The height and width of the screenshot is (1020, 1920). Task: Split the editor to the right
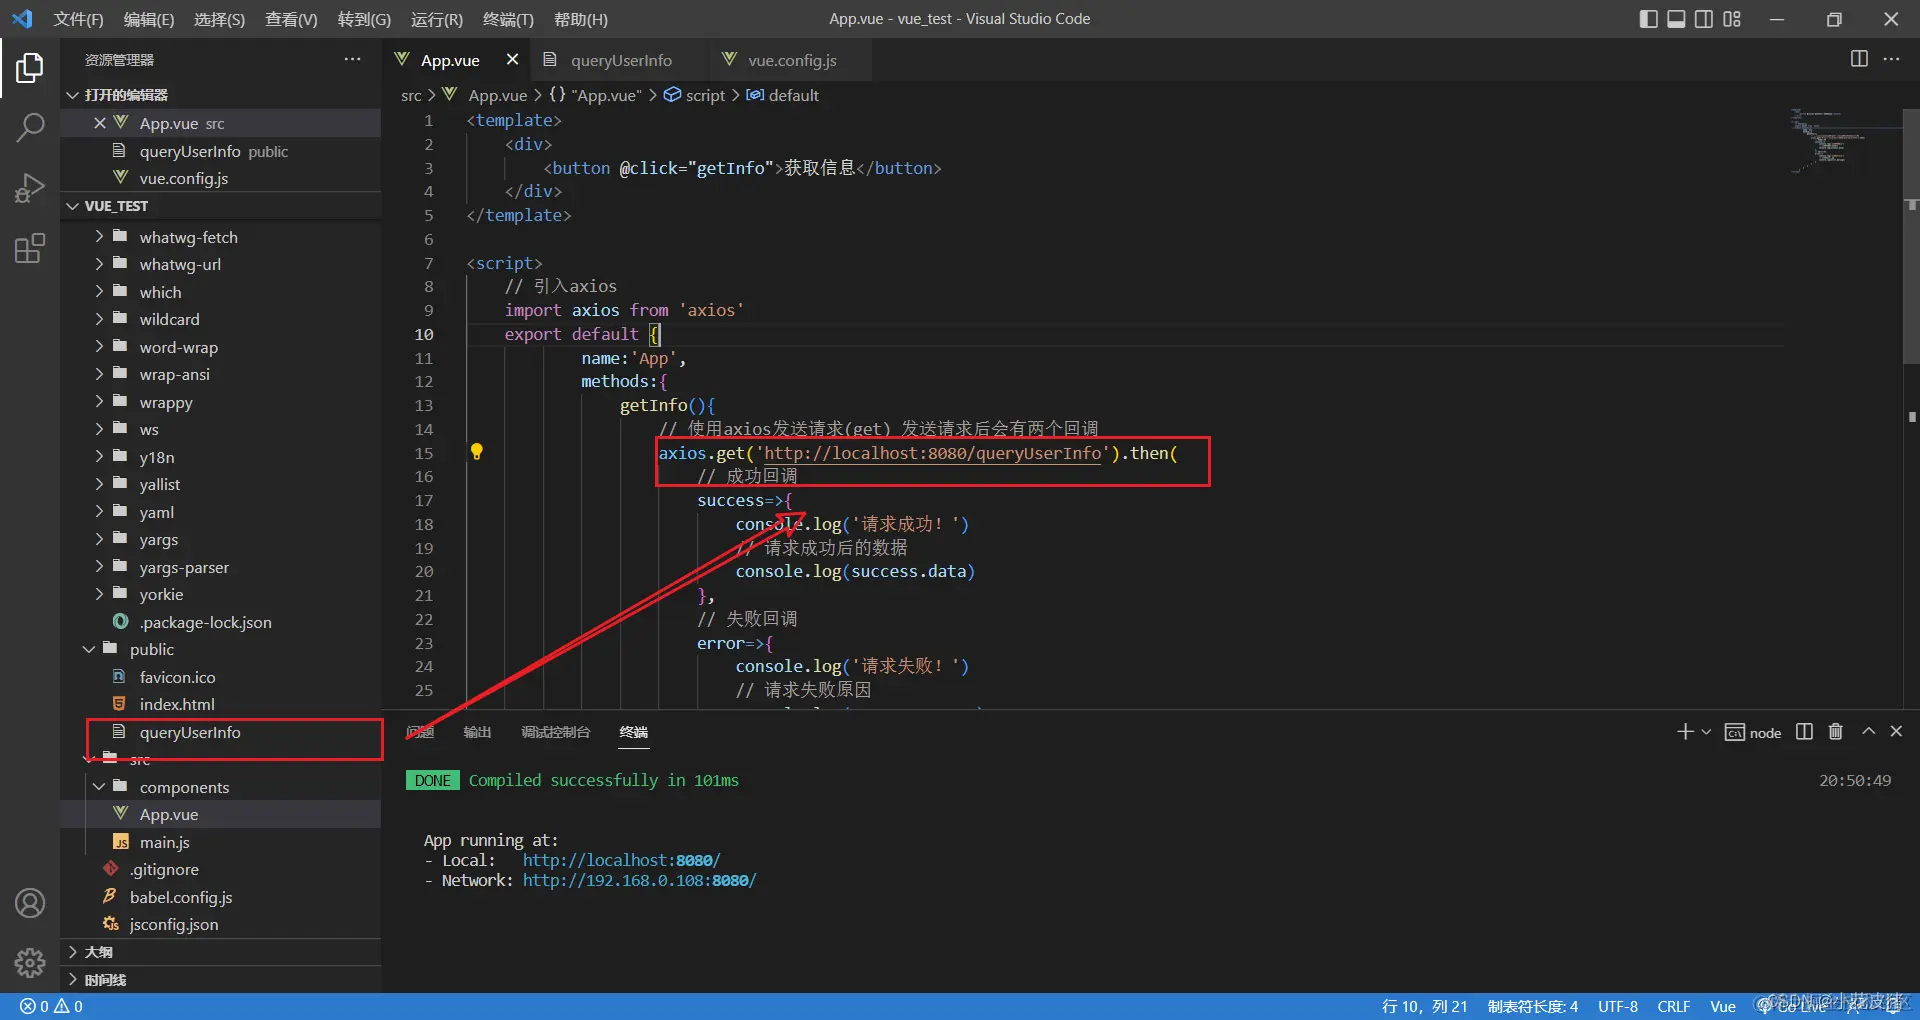1858,59
